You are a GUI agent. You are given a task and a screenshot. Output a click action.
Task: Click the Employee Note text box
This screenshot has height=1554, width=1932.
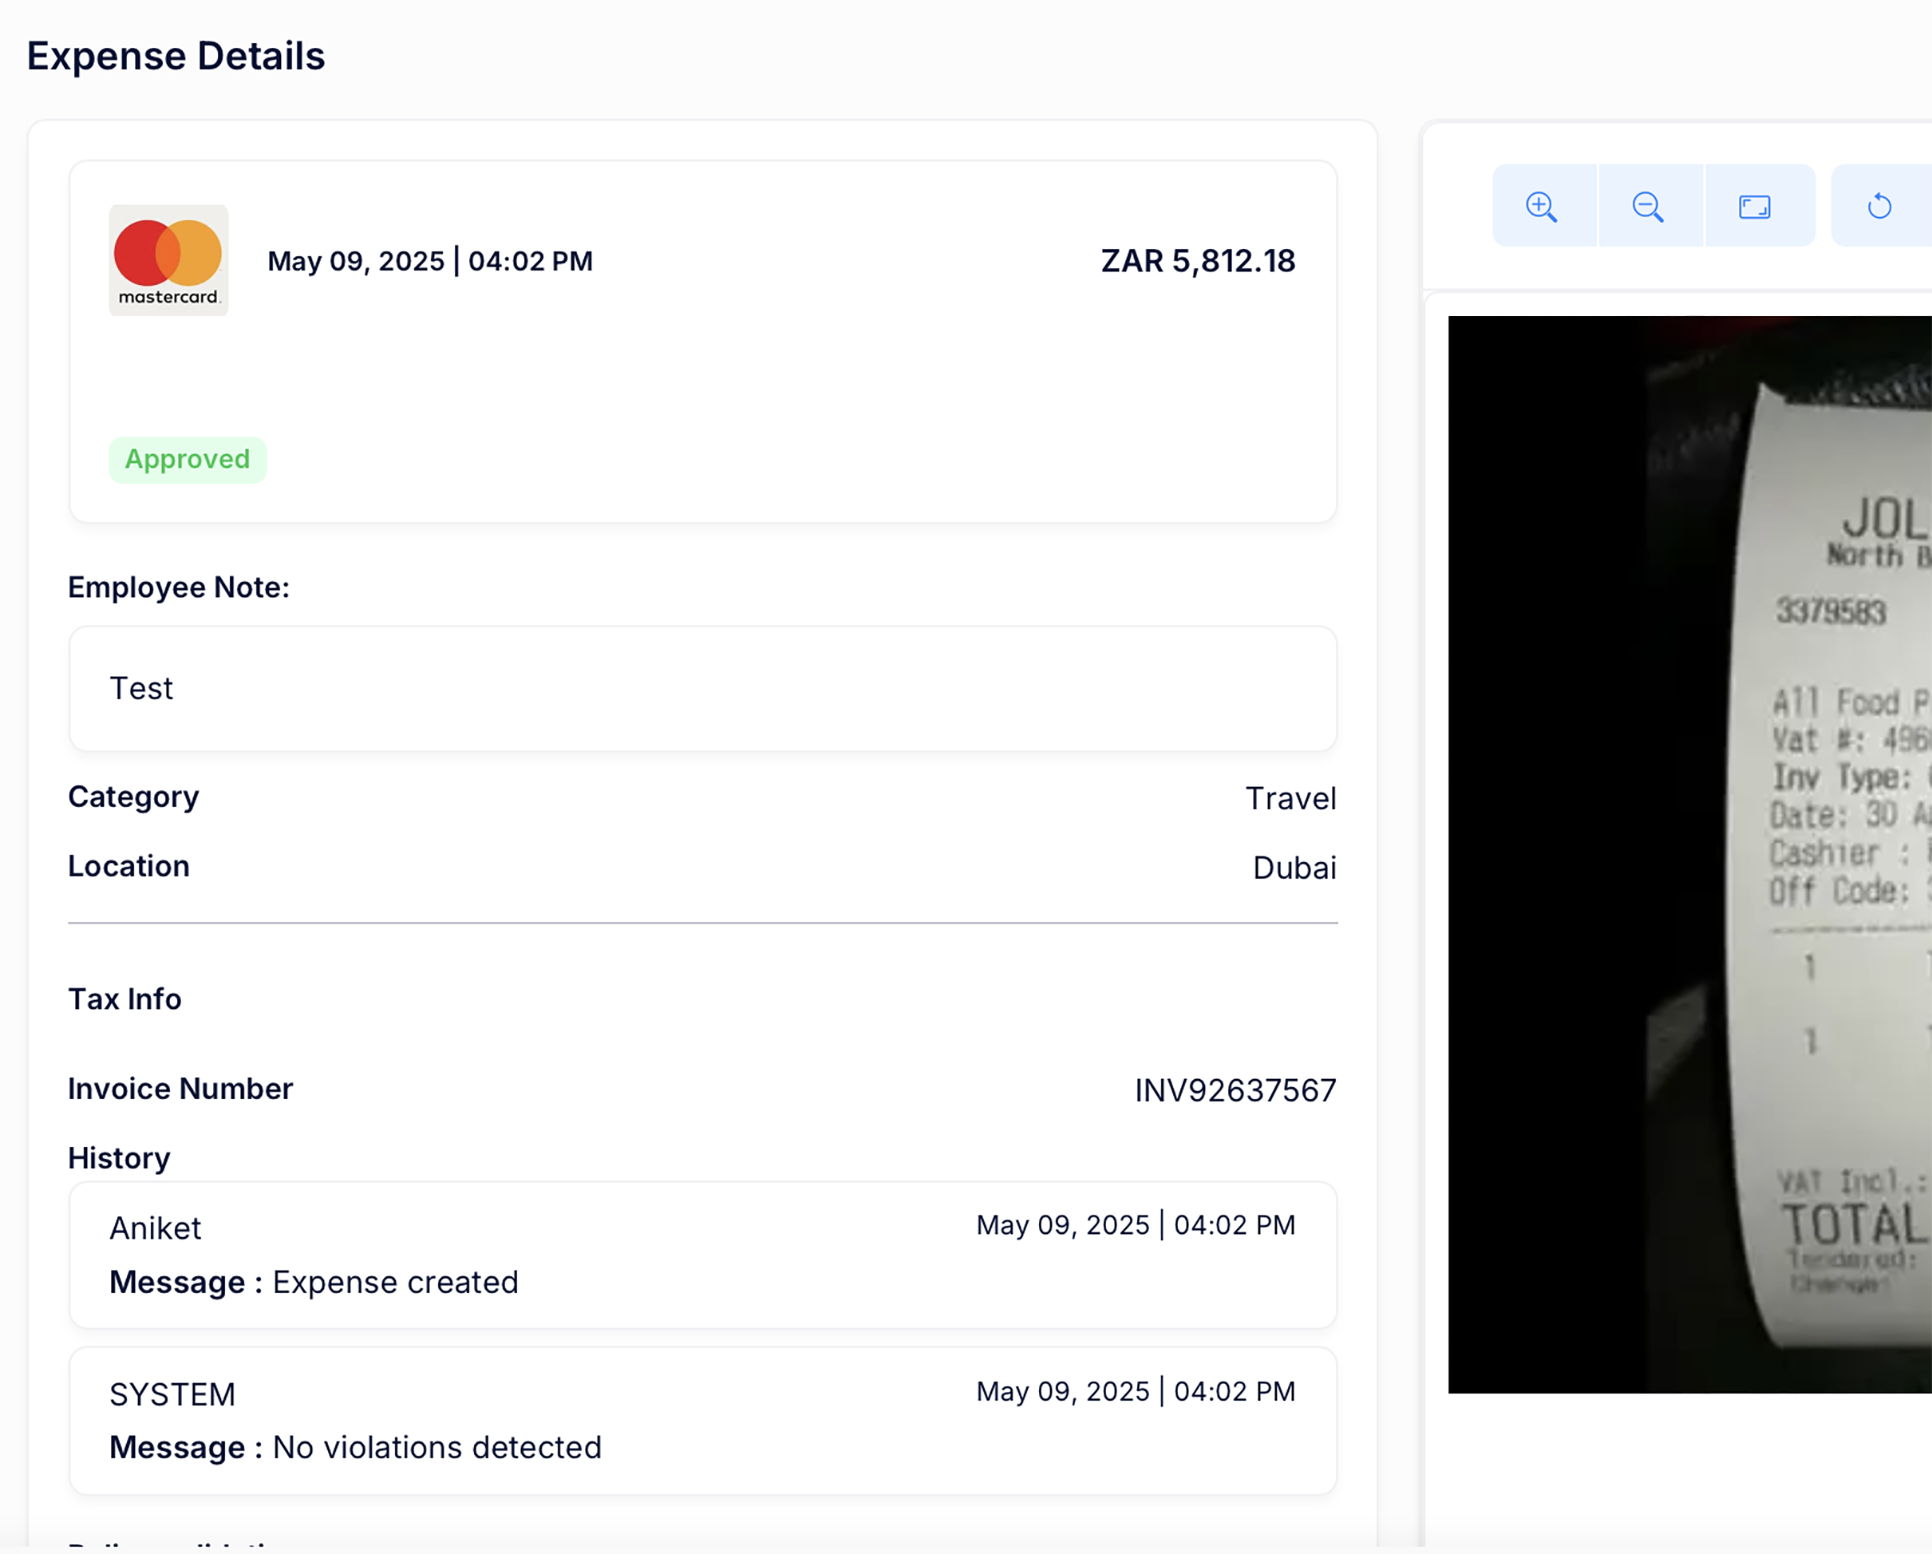(702, 688)
